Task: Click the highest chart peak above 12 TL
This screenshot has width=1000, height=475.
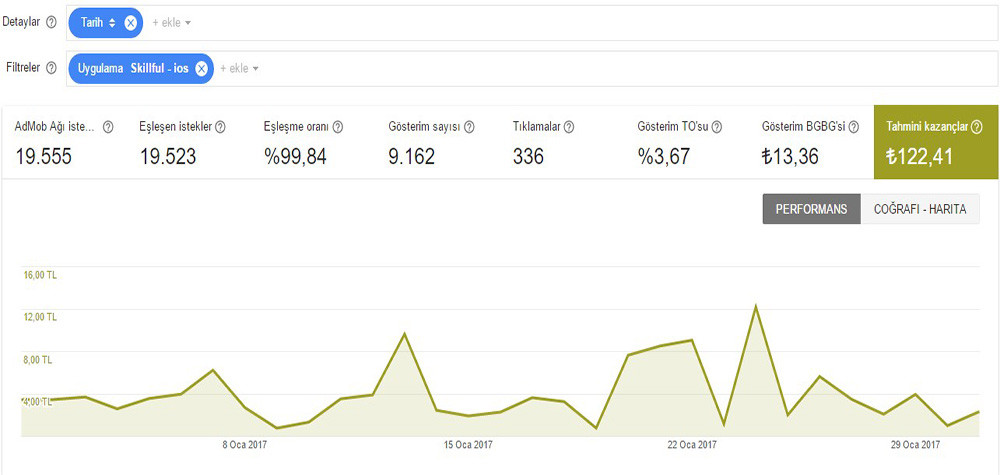Action: click(x=756, y=306)
